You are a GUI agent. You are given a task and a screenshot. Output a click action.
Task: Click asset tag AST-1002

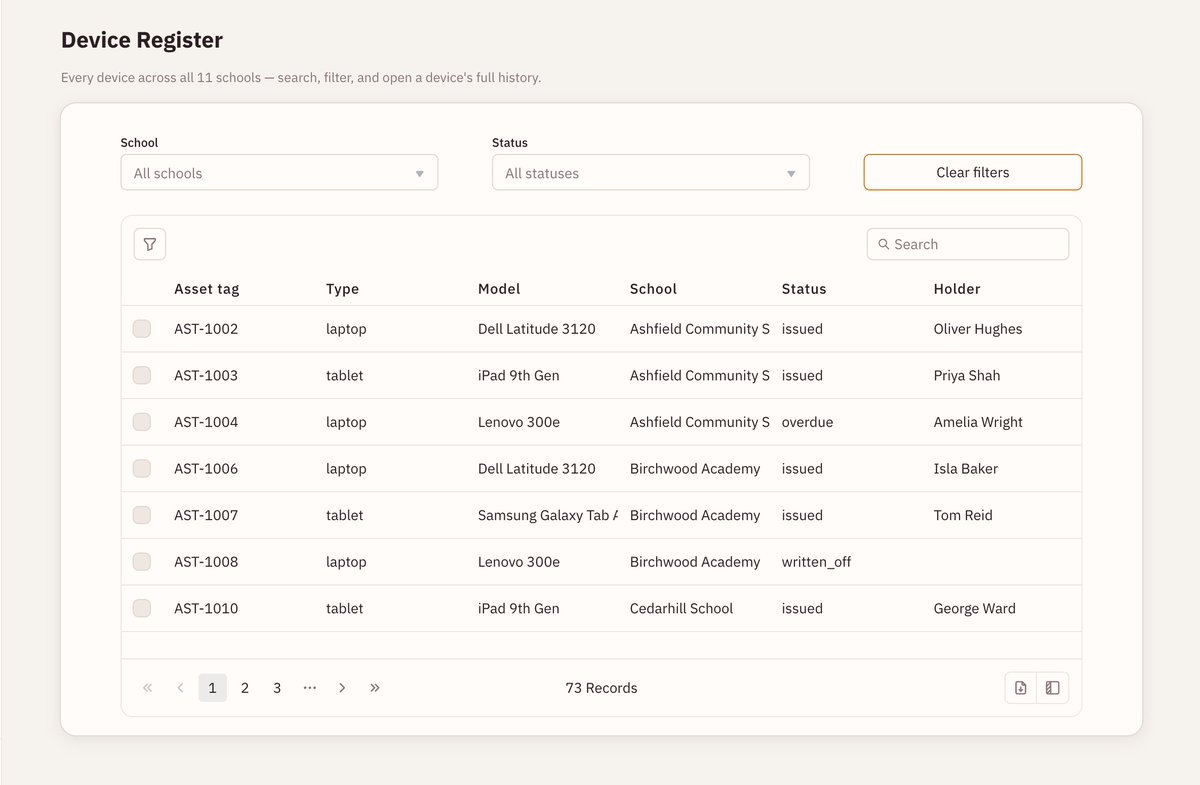(206, 329)
